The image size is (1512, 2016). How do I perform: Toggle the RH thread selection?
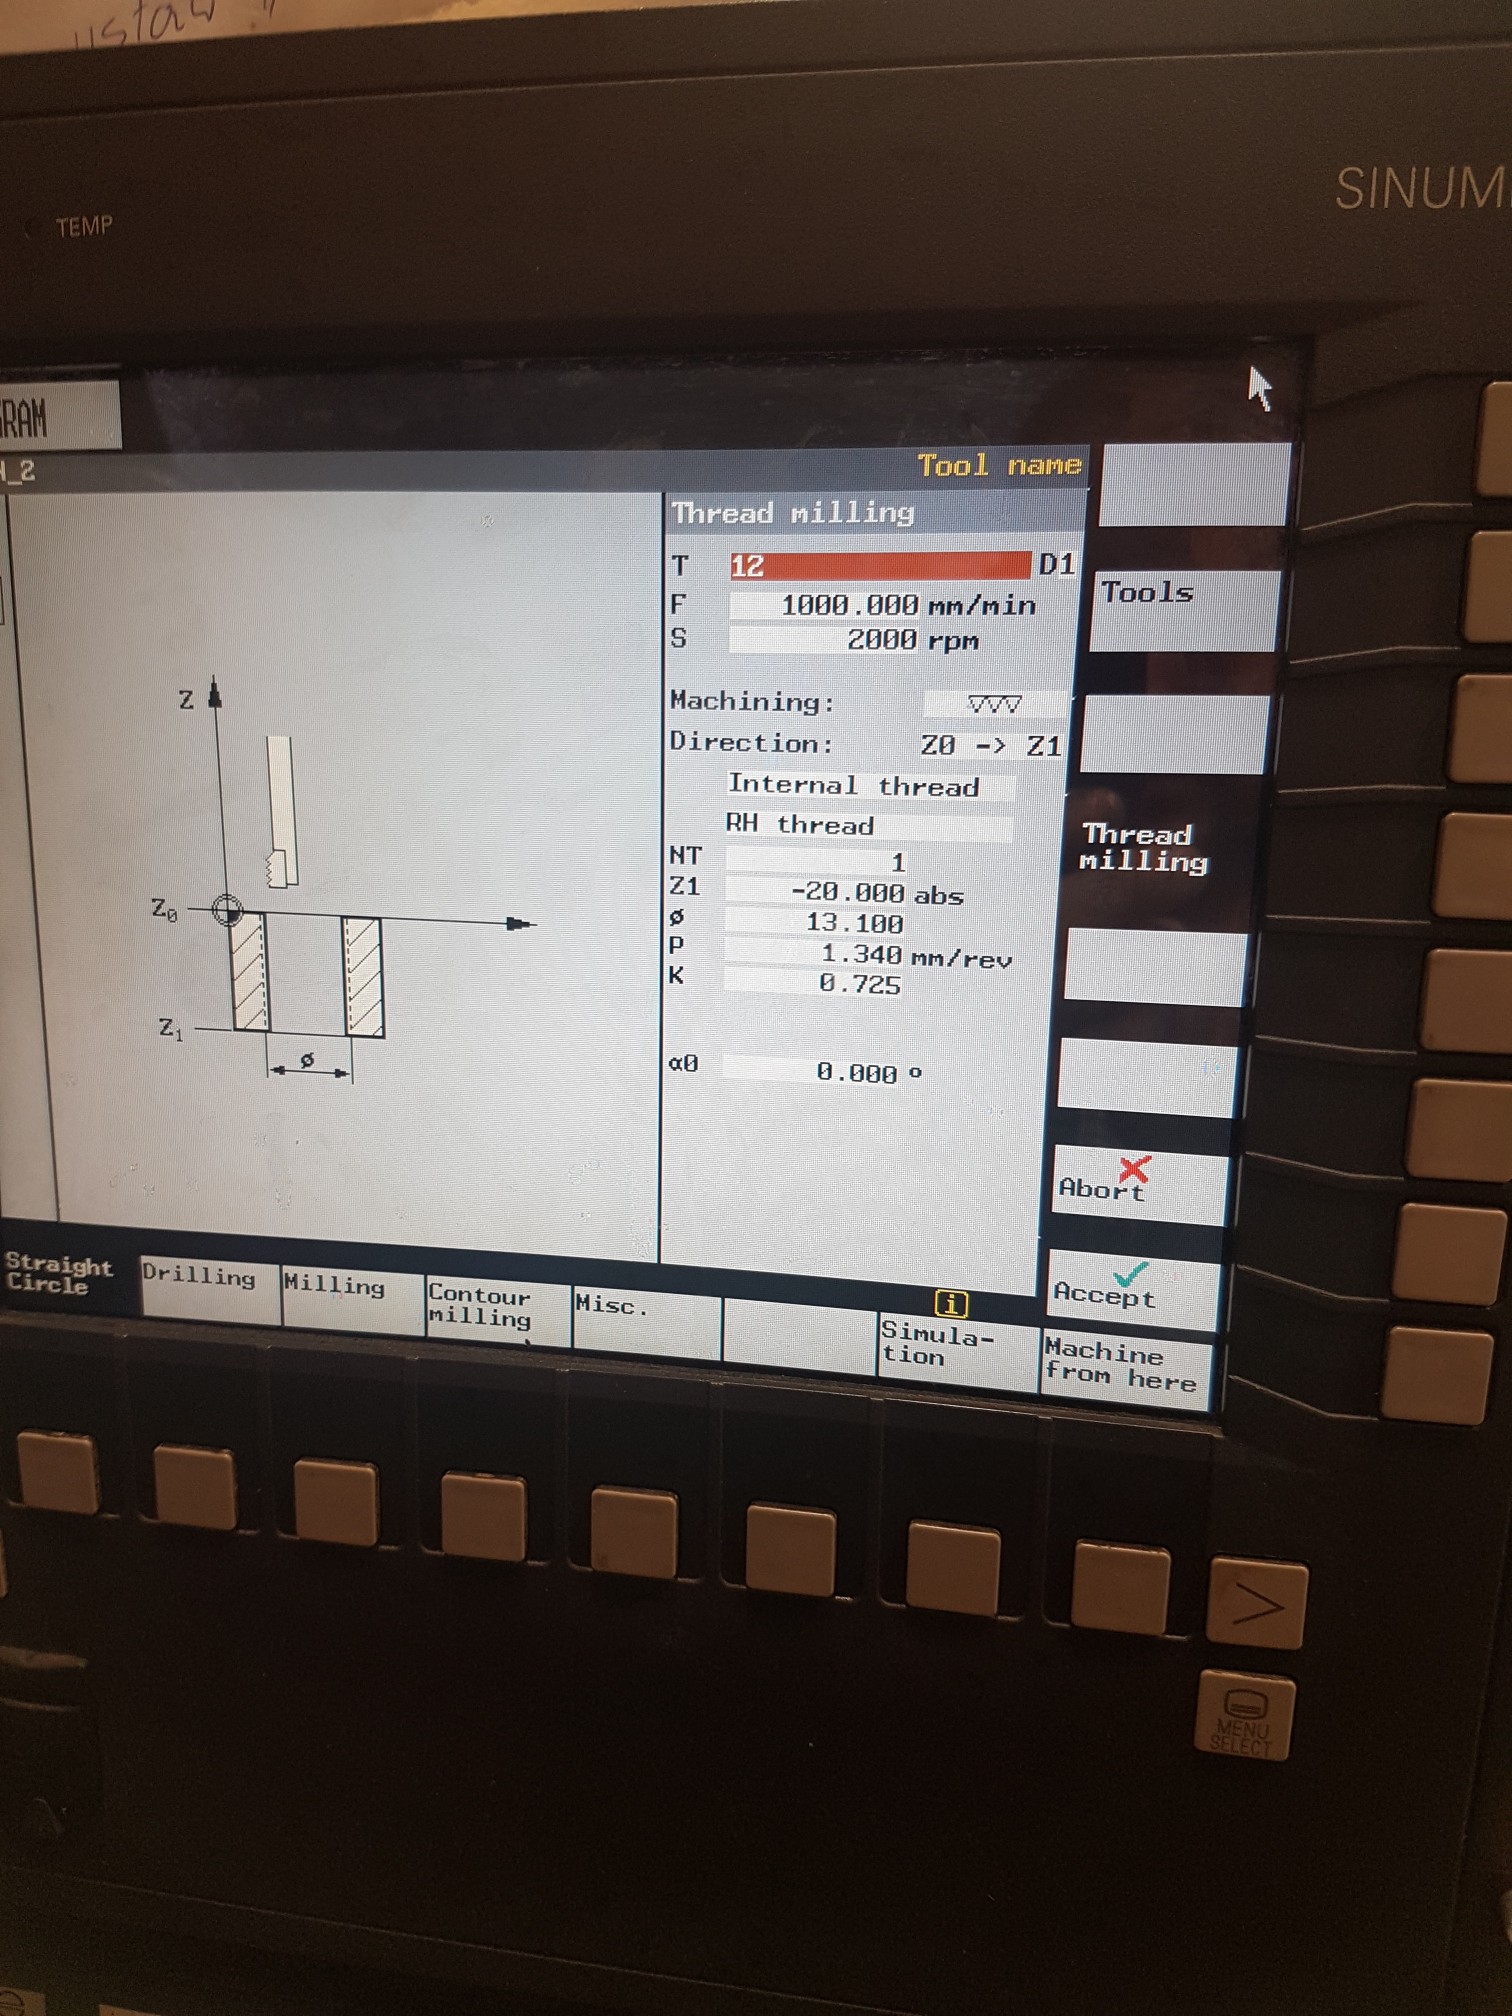(x=868, y=825)
